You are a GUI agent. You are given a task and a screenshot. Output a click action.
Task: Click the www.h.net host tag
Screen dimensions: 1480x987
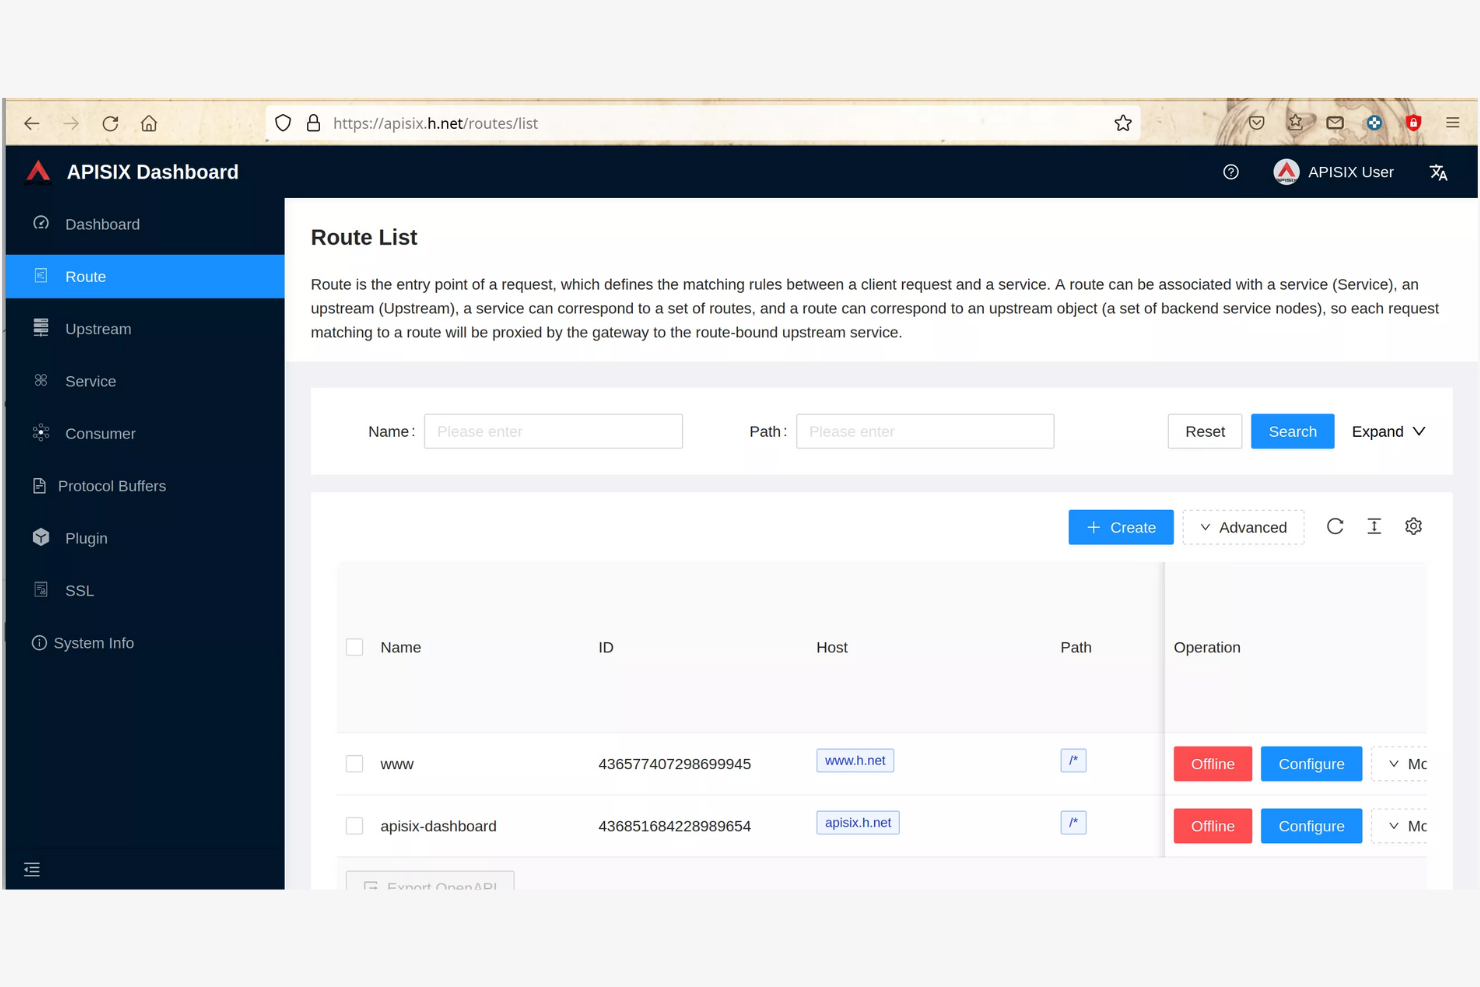[x=855, y=760]
